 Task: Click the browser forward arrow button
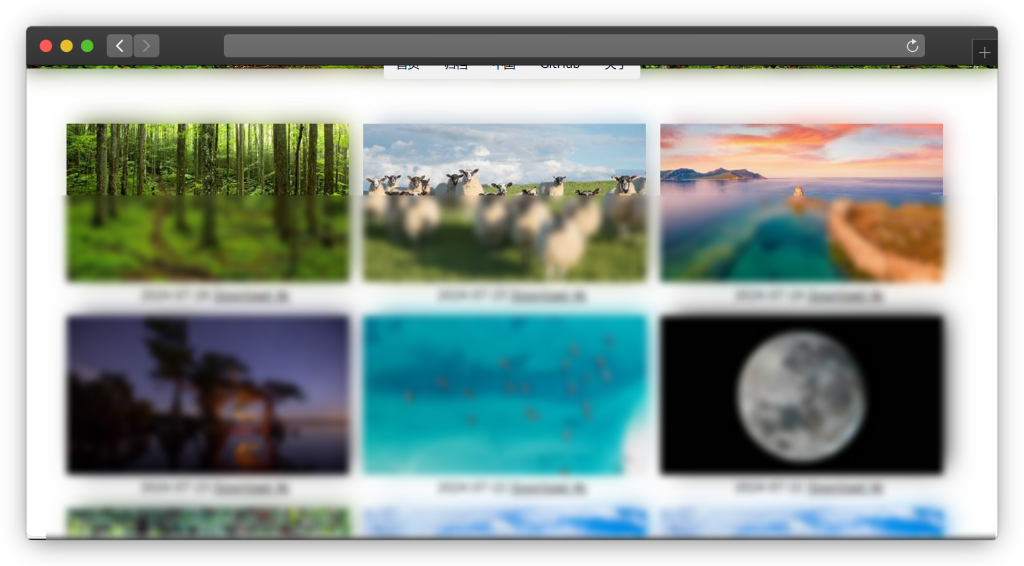(x=146, y=46)
